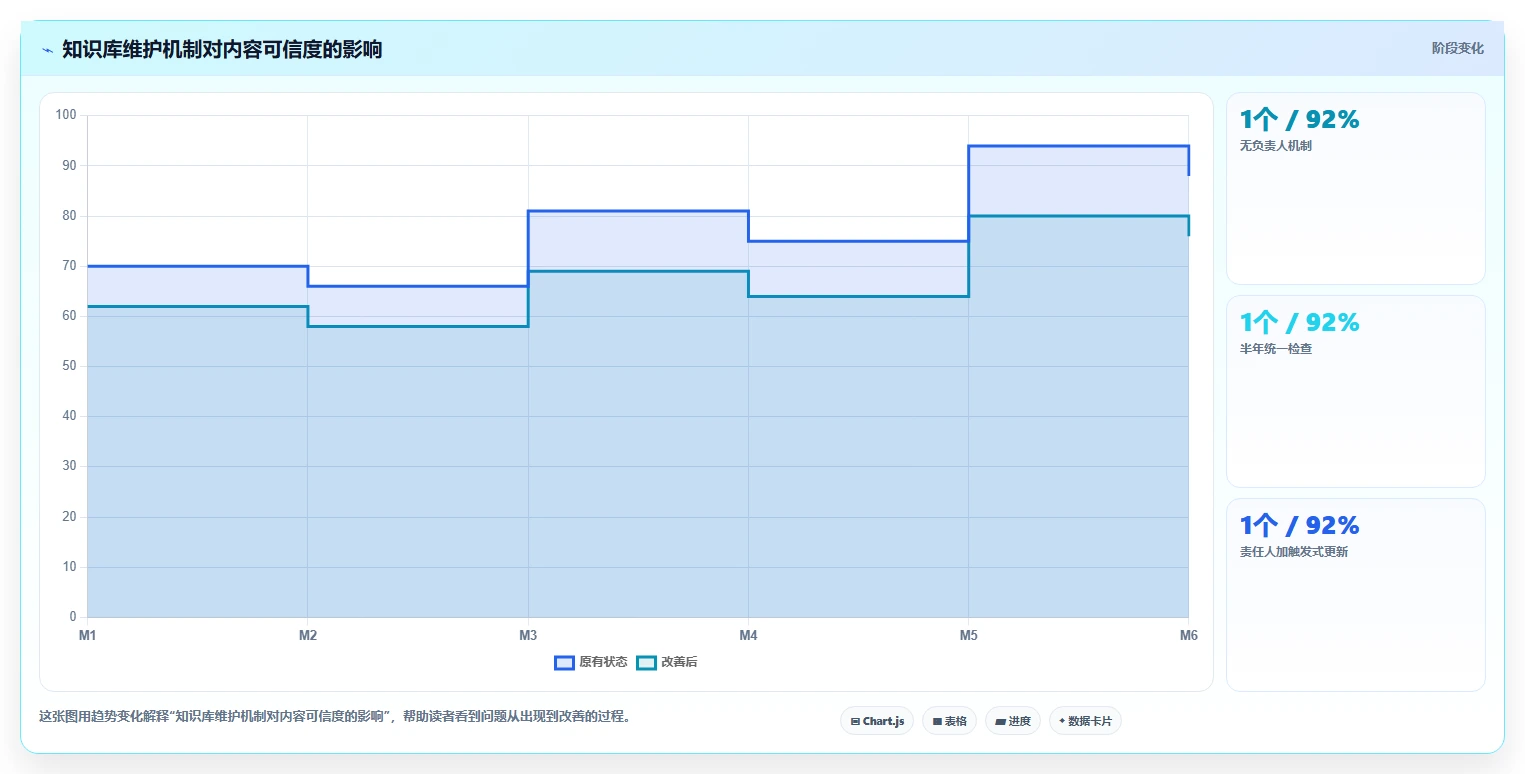Screen dimensions: 1525x774
Task: Select the 进度 tag chip
Action: pyautogui.click(x=1013, y=721)
